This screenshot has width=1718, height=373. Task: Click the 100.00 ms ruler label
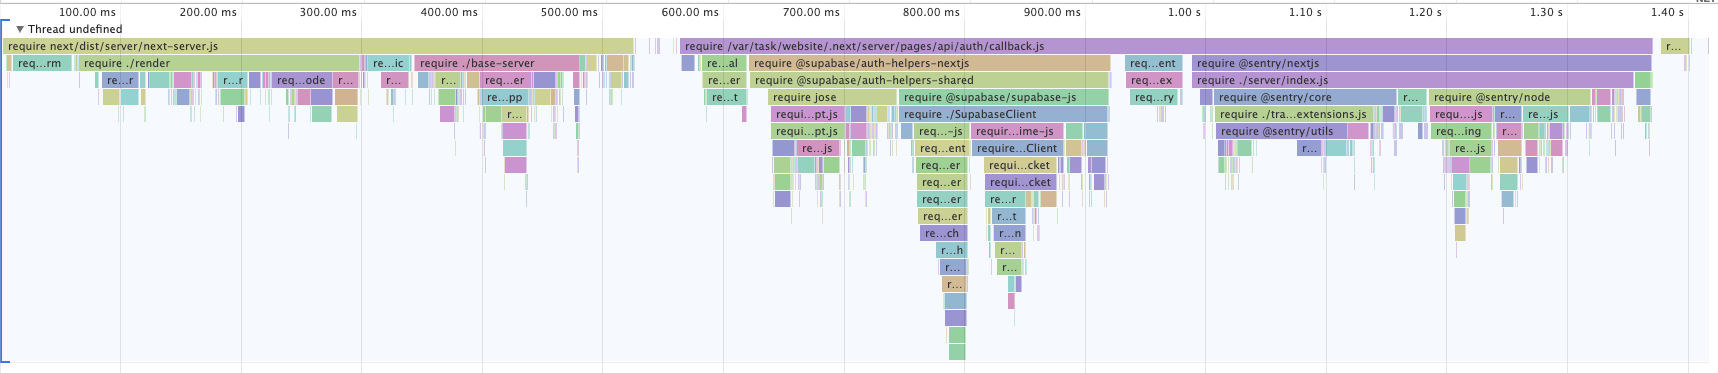point(88,12)
